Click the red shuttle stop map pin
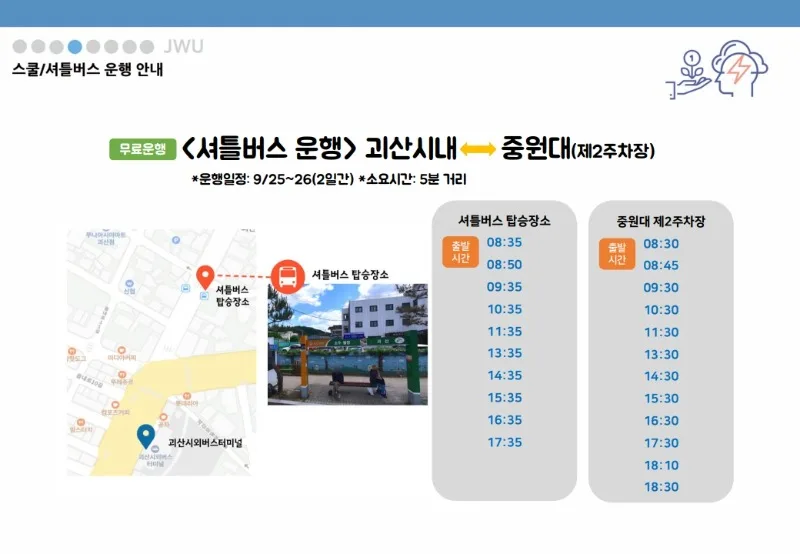The width and height of the screenshot is (800, 554). coord(205,278)
